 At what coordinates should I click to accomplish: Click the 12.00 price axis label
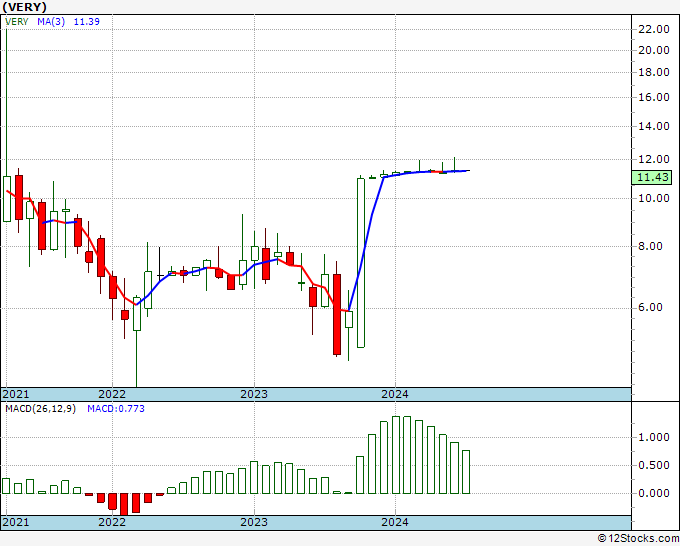click(654, 159)
